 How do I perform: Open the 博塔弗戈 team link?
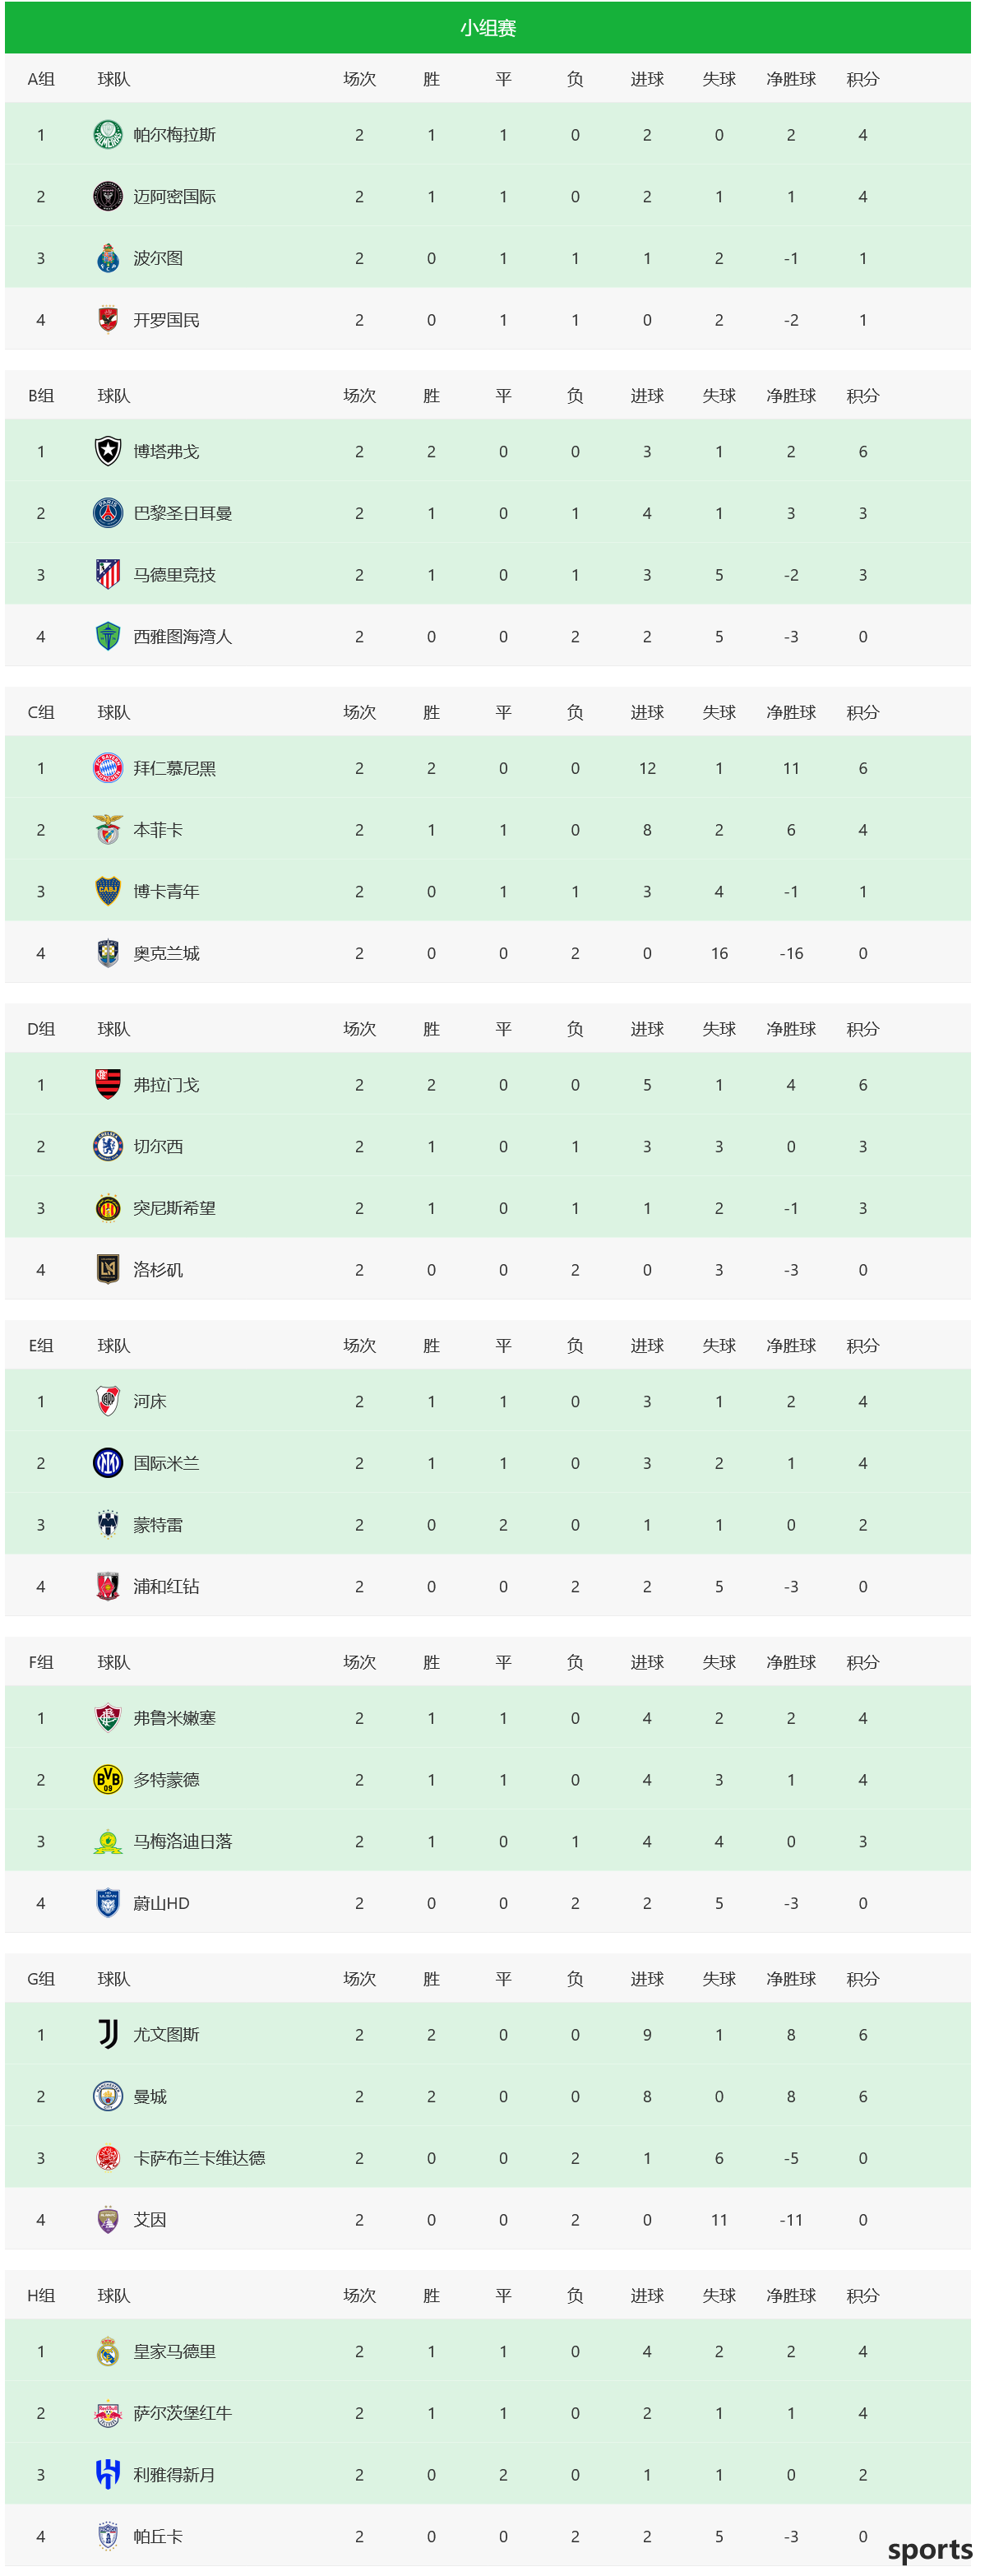pos(166,452)
